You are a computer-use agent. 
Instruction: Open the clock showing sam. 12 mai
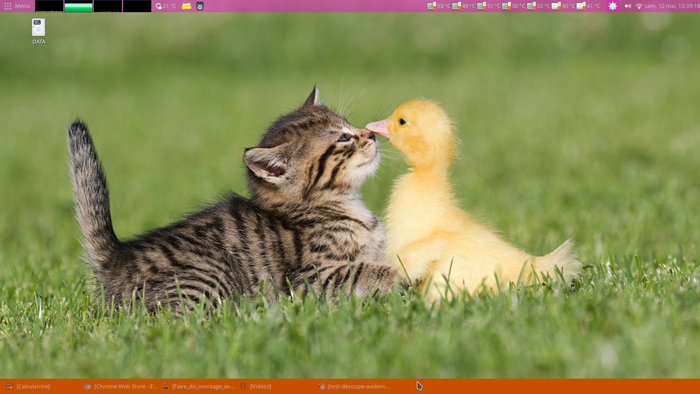click(x=672, y=6)
